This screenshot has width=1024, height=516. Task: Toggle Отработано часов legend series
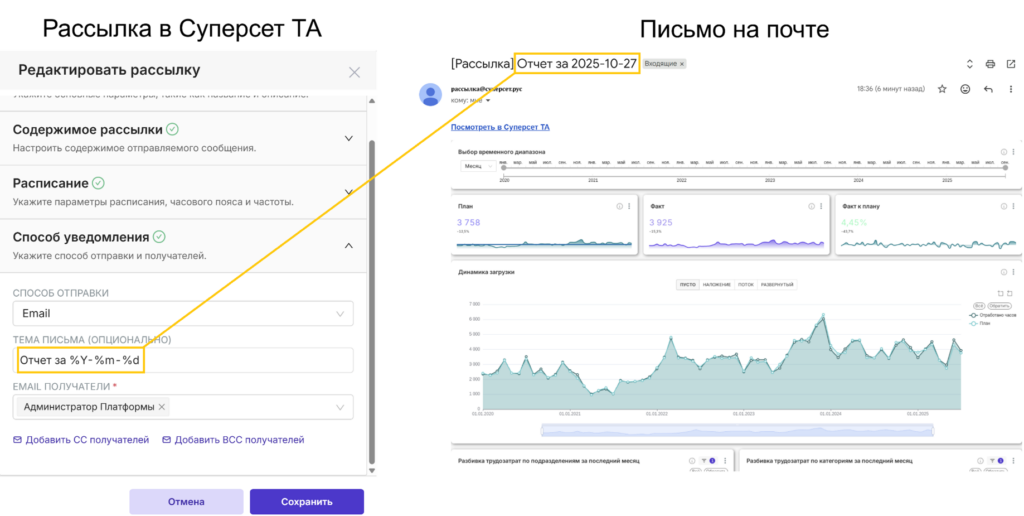tap(993, 315)
